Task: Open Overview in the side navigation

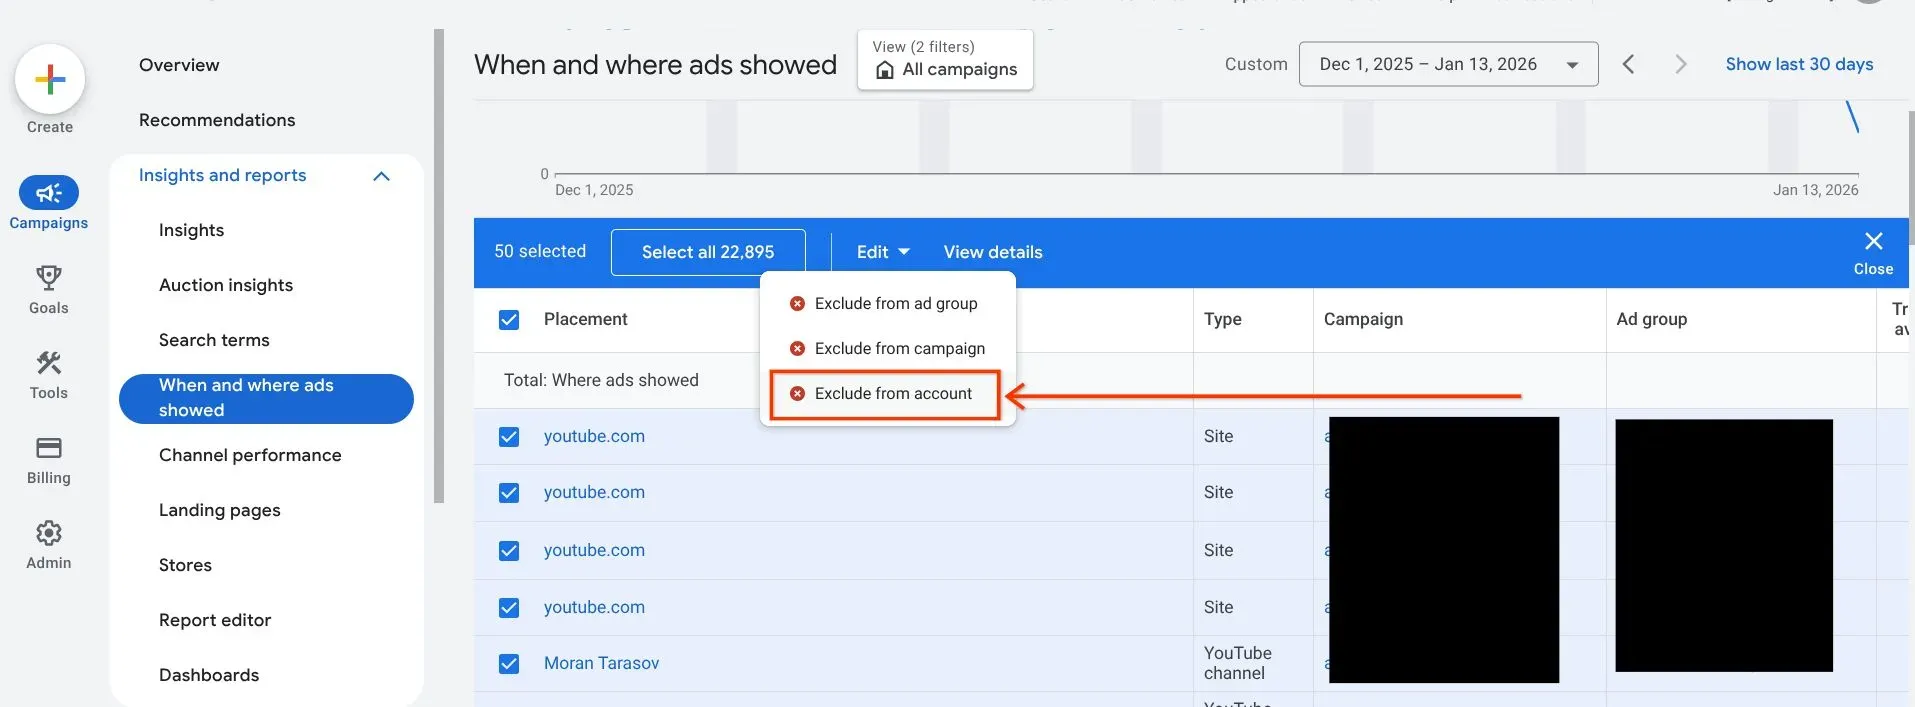Action: tap(179, 65)
